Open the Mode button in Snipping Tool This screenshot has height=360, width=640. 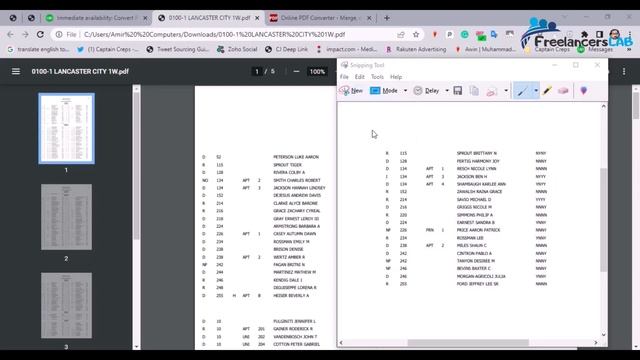(384, 91)
